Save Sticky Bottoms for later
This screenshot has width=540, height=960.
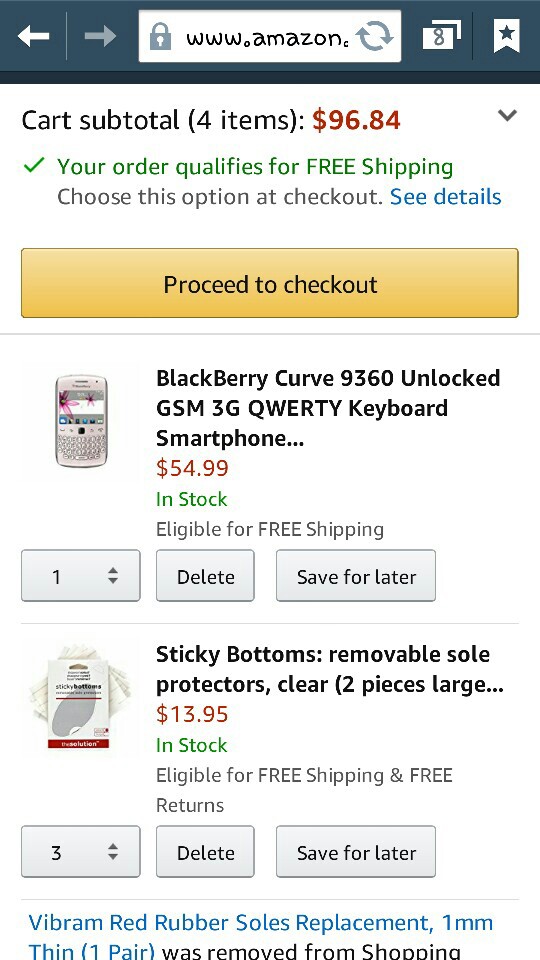[356, 852]
